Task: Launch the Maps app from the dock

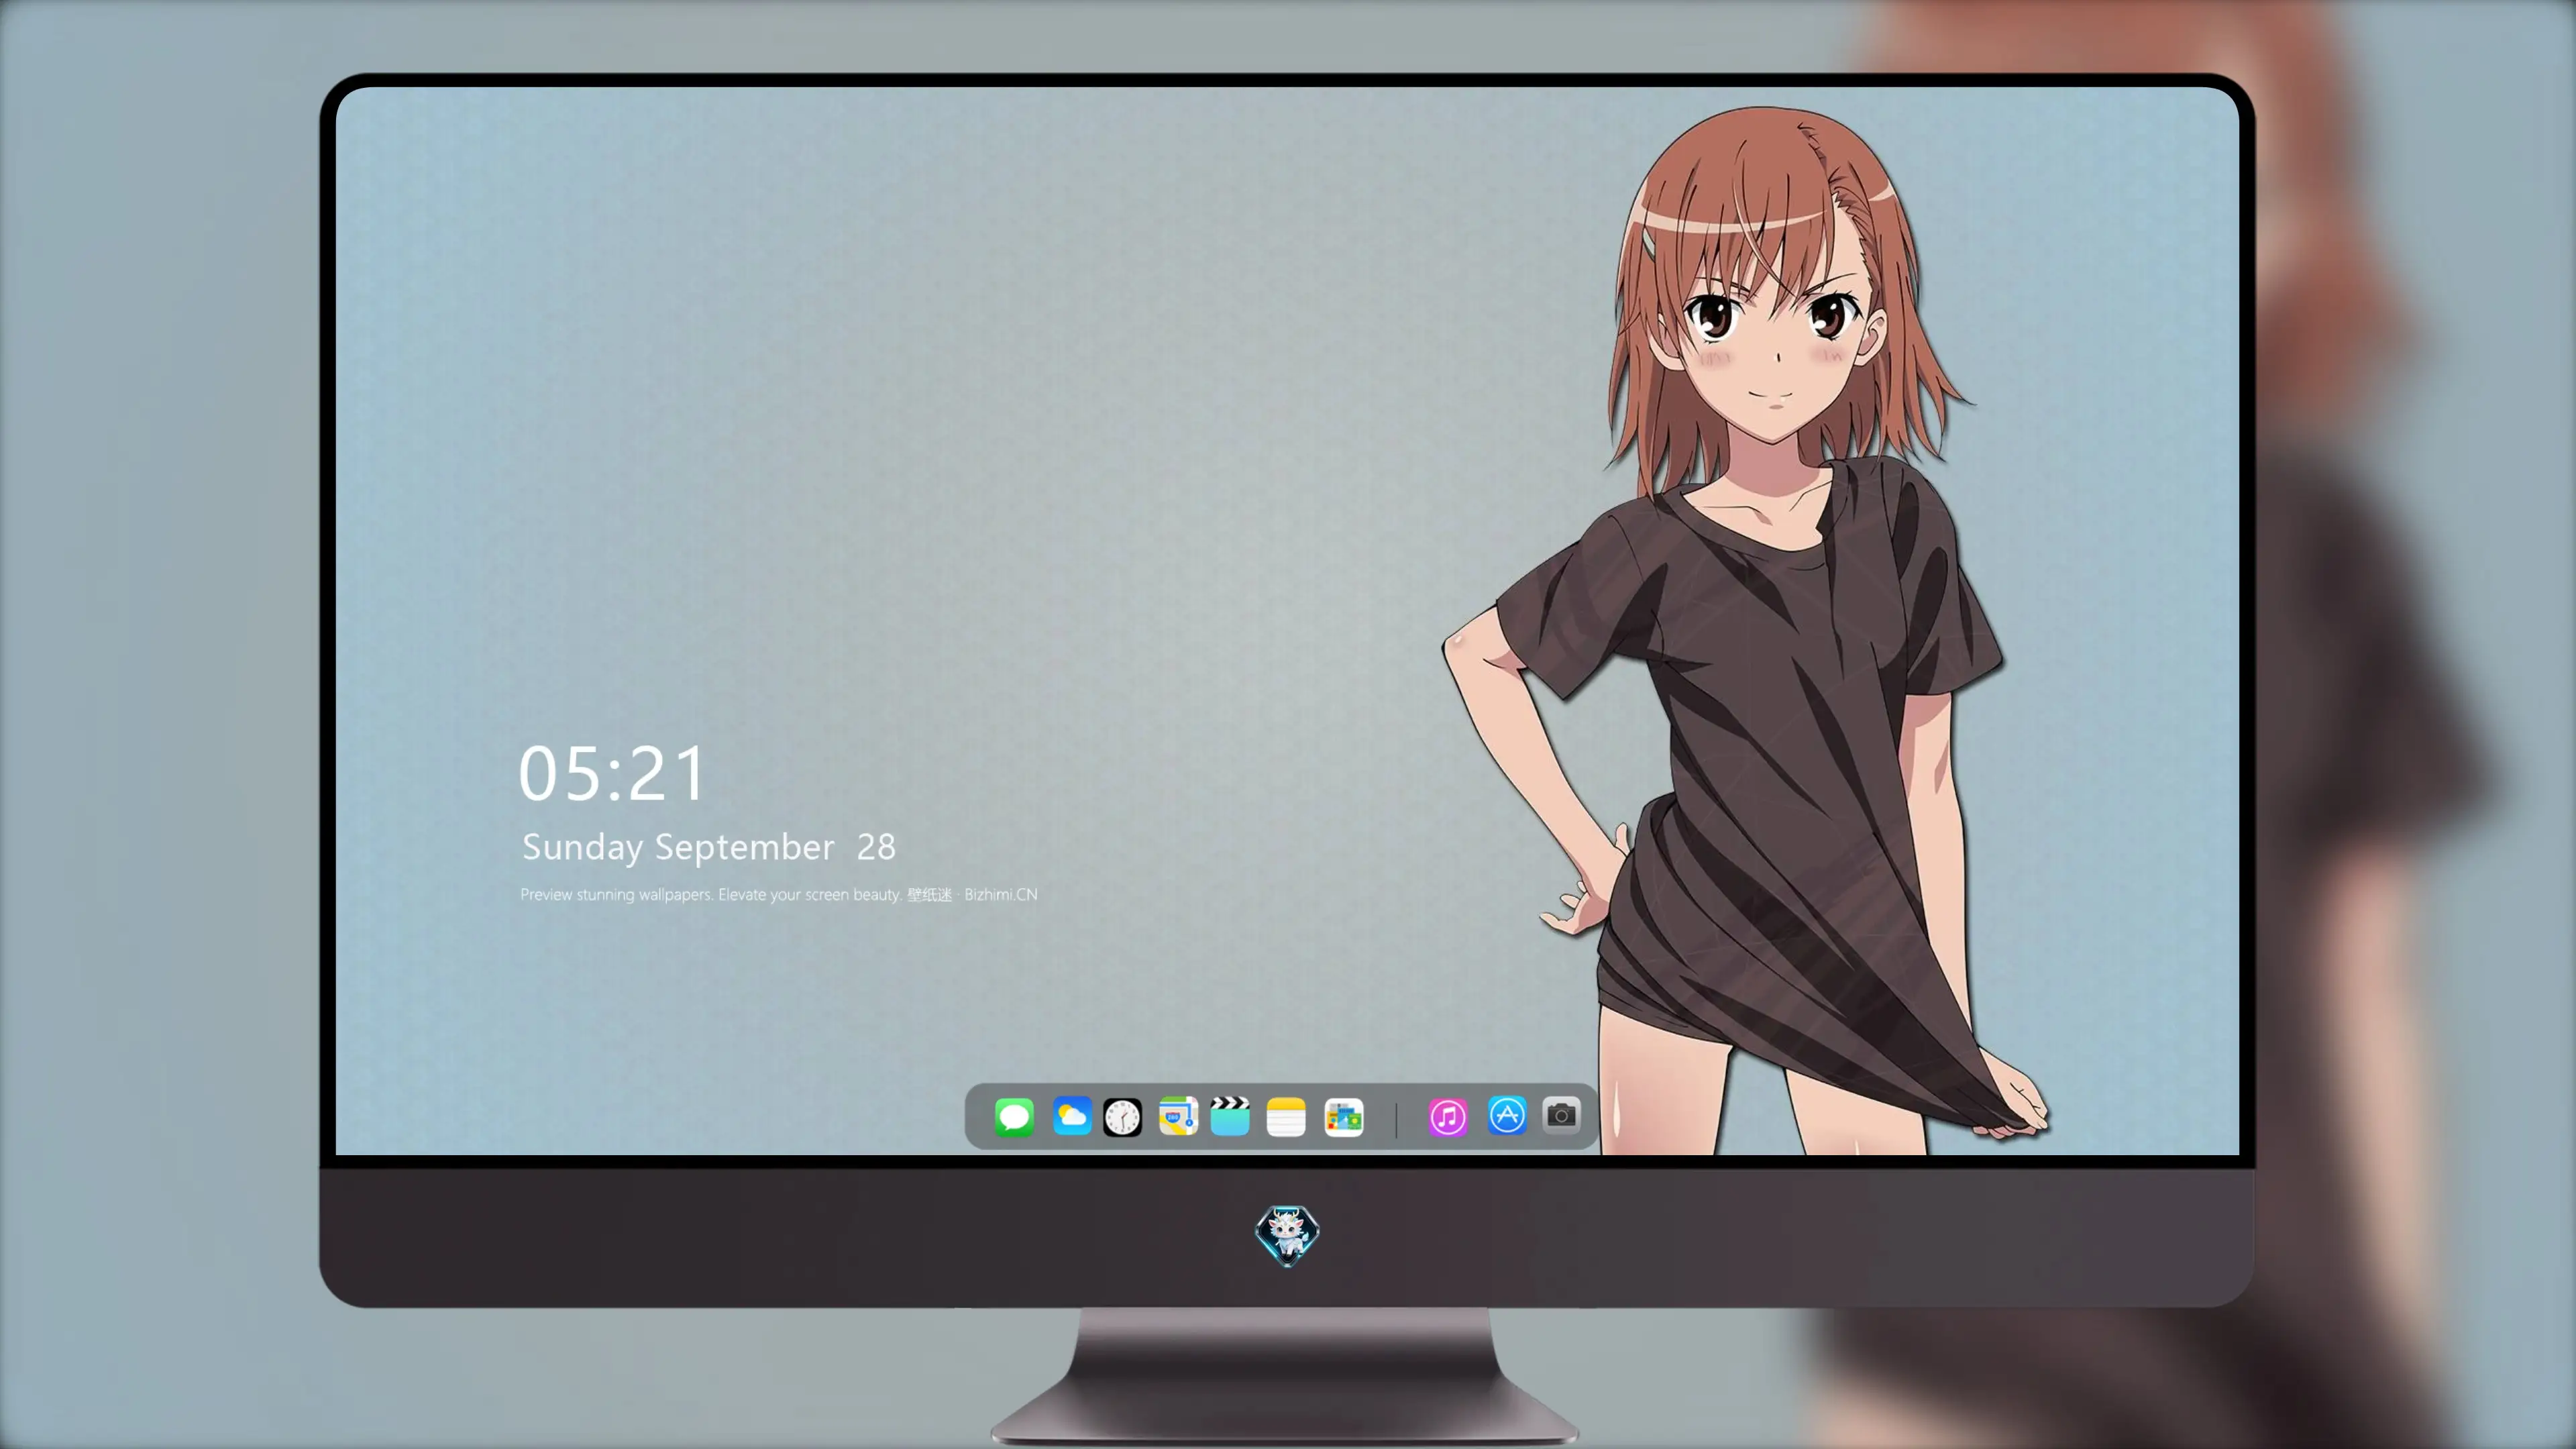Action: 1178,1116
